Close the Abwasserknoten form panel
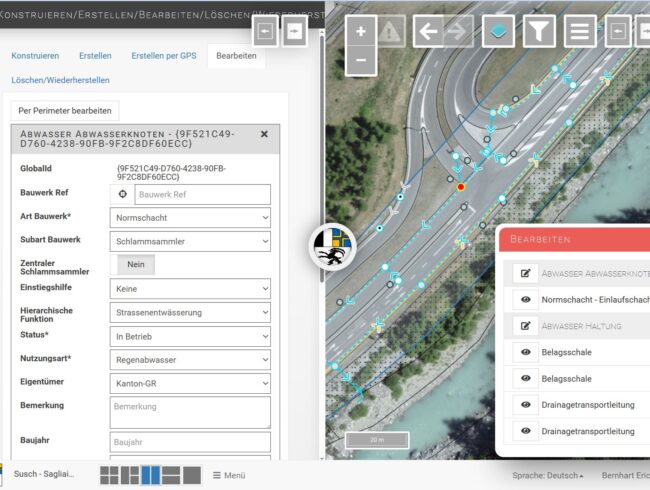The image size is (650, 490). pyautogui.click(x=264, y=134)
